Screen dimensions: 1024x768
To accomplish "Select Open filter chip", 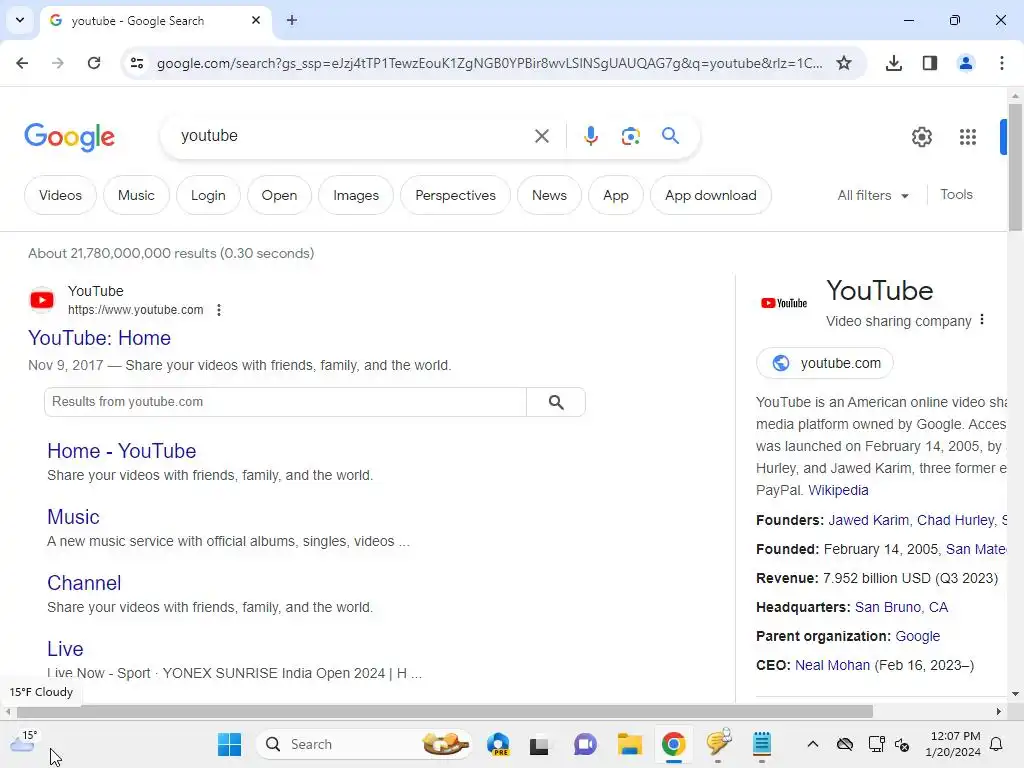I will tap(279, 195).
